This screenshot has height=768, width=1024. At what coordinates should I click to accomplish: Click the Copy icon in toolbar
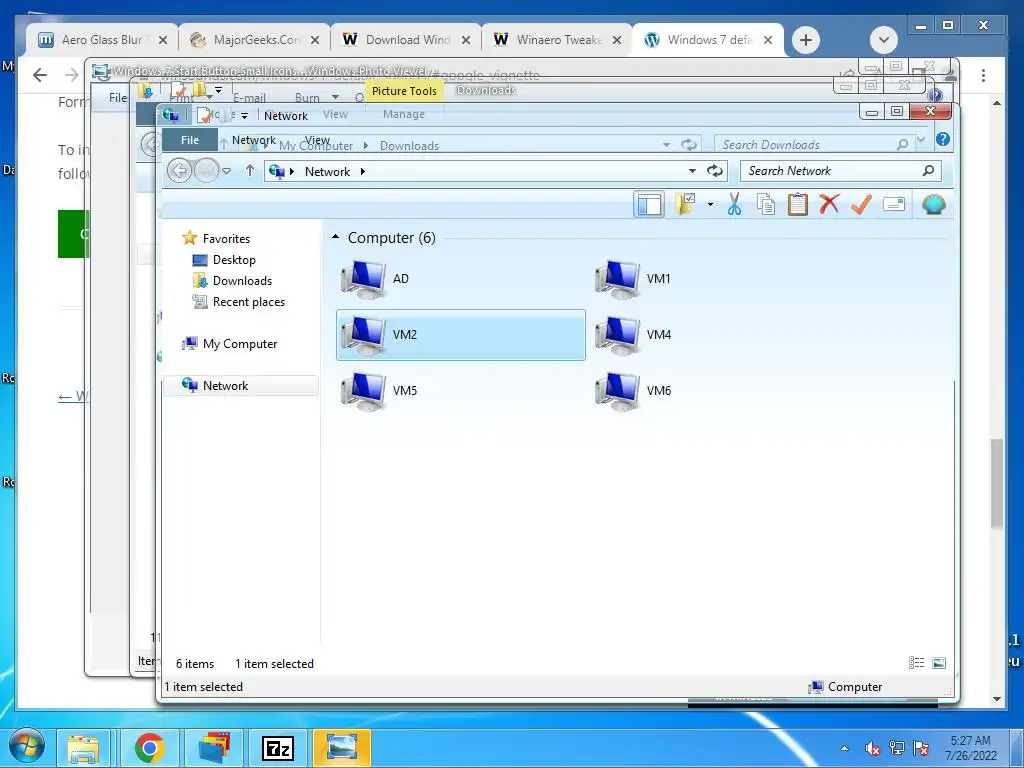coord(765,204)
